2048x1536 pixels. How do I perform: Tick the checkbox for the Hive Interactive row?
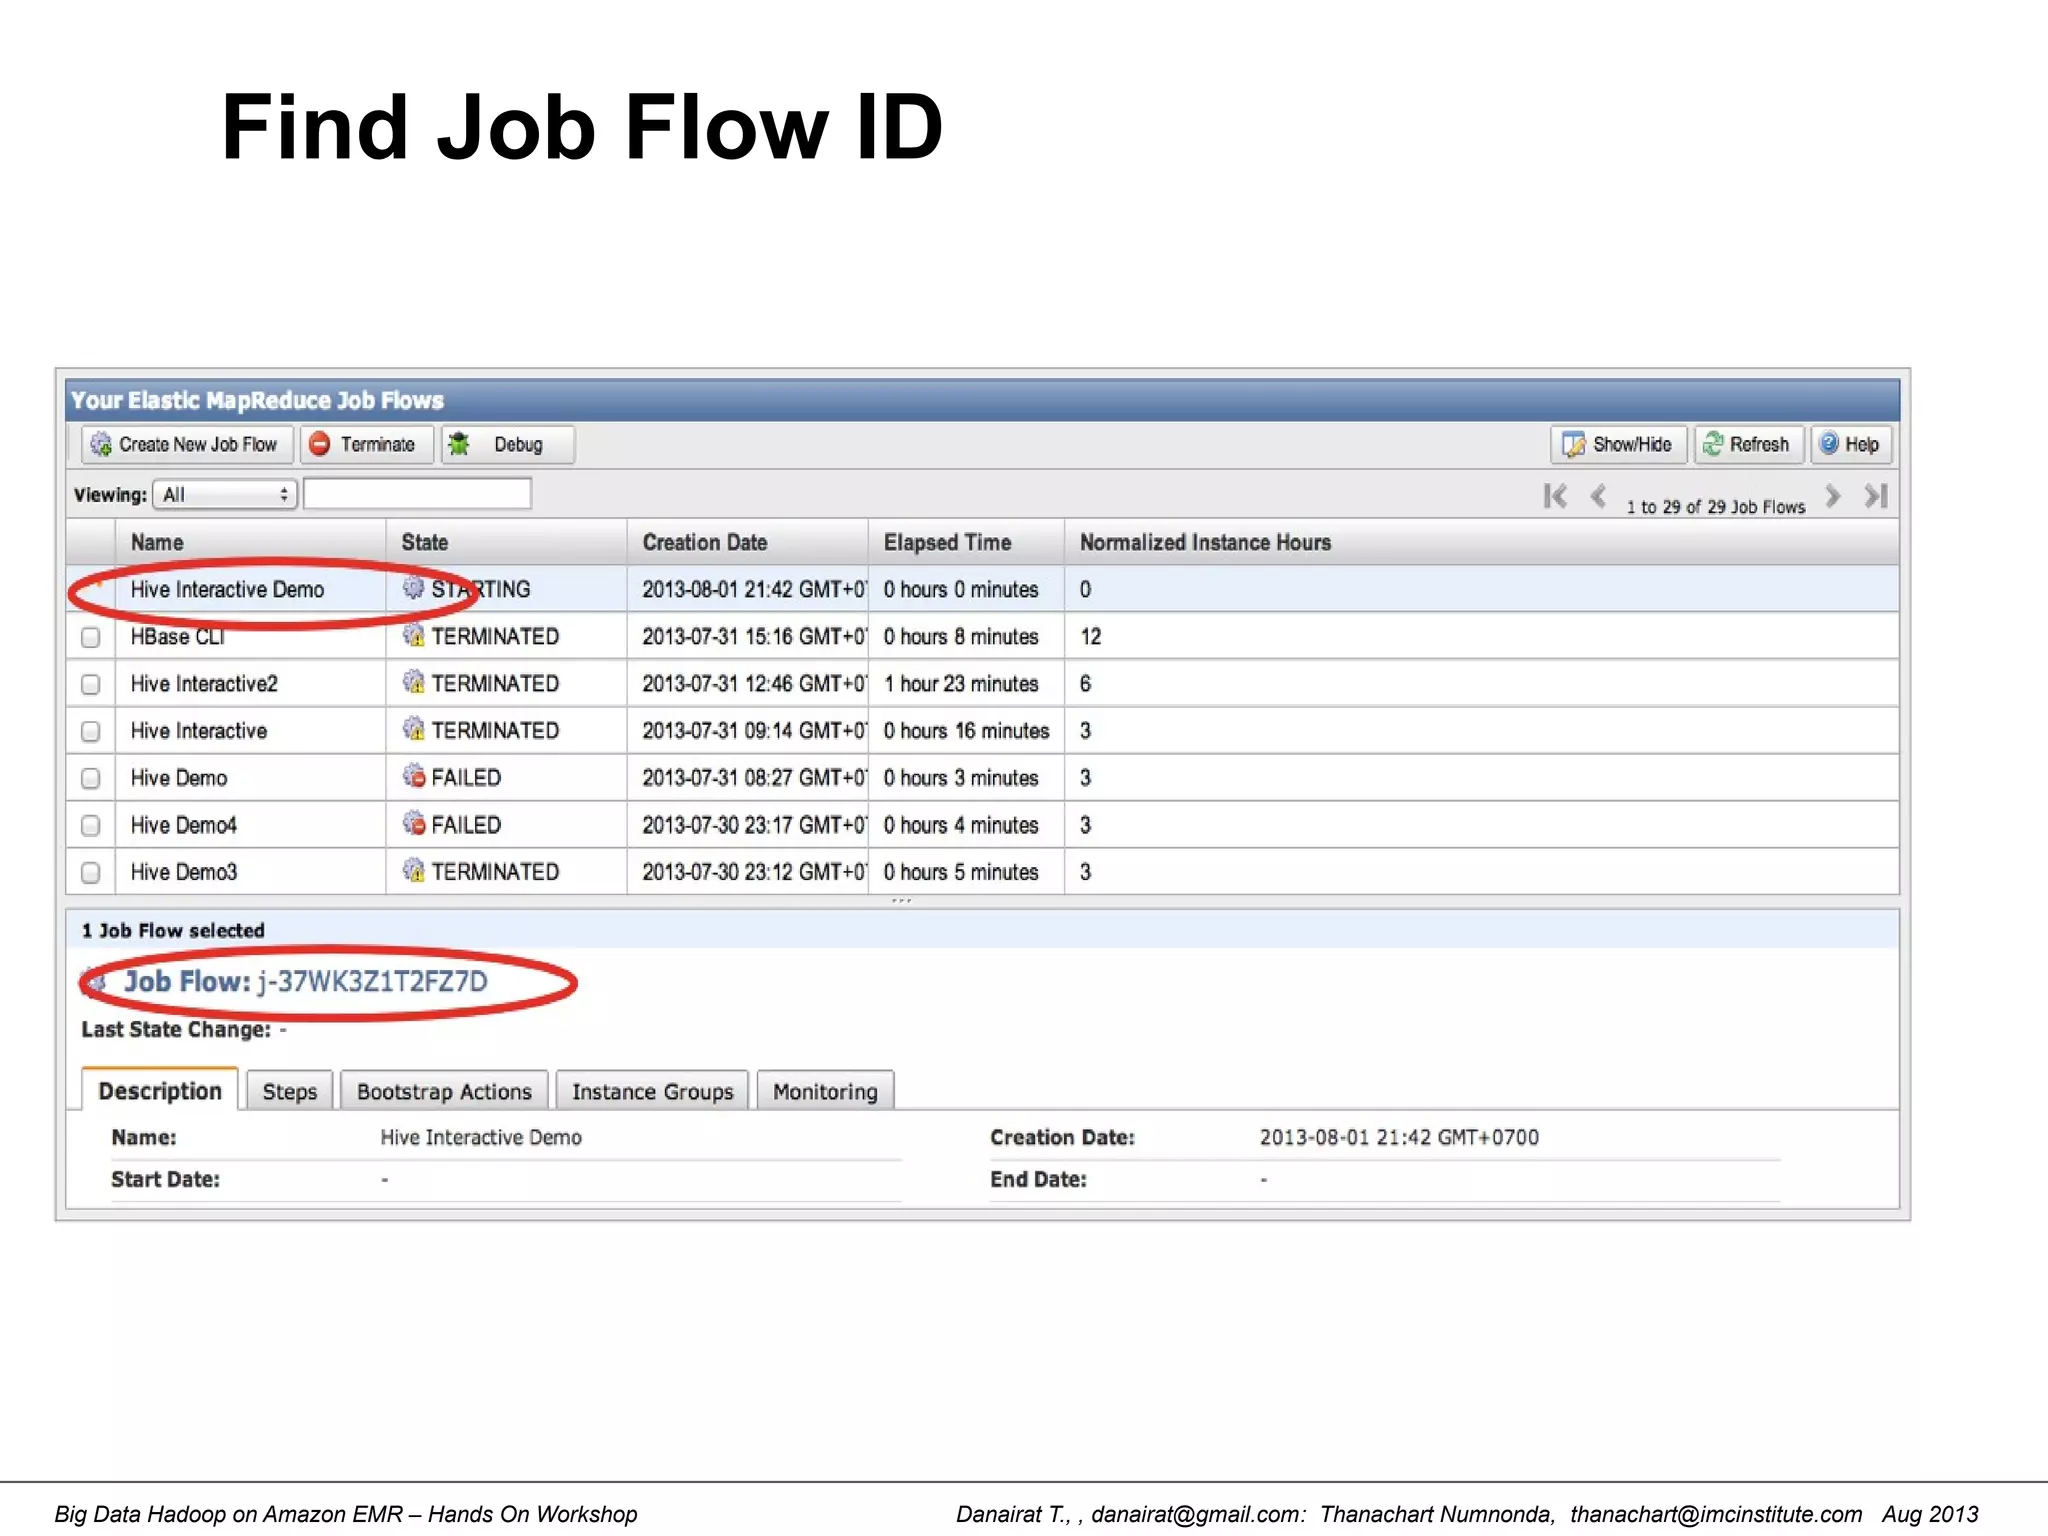91,731
